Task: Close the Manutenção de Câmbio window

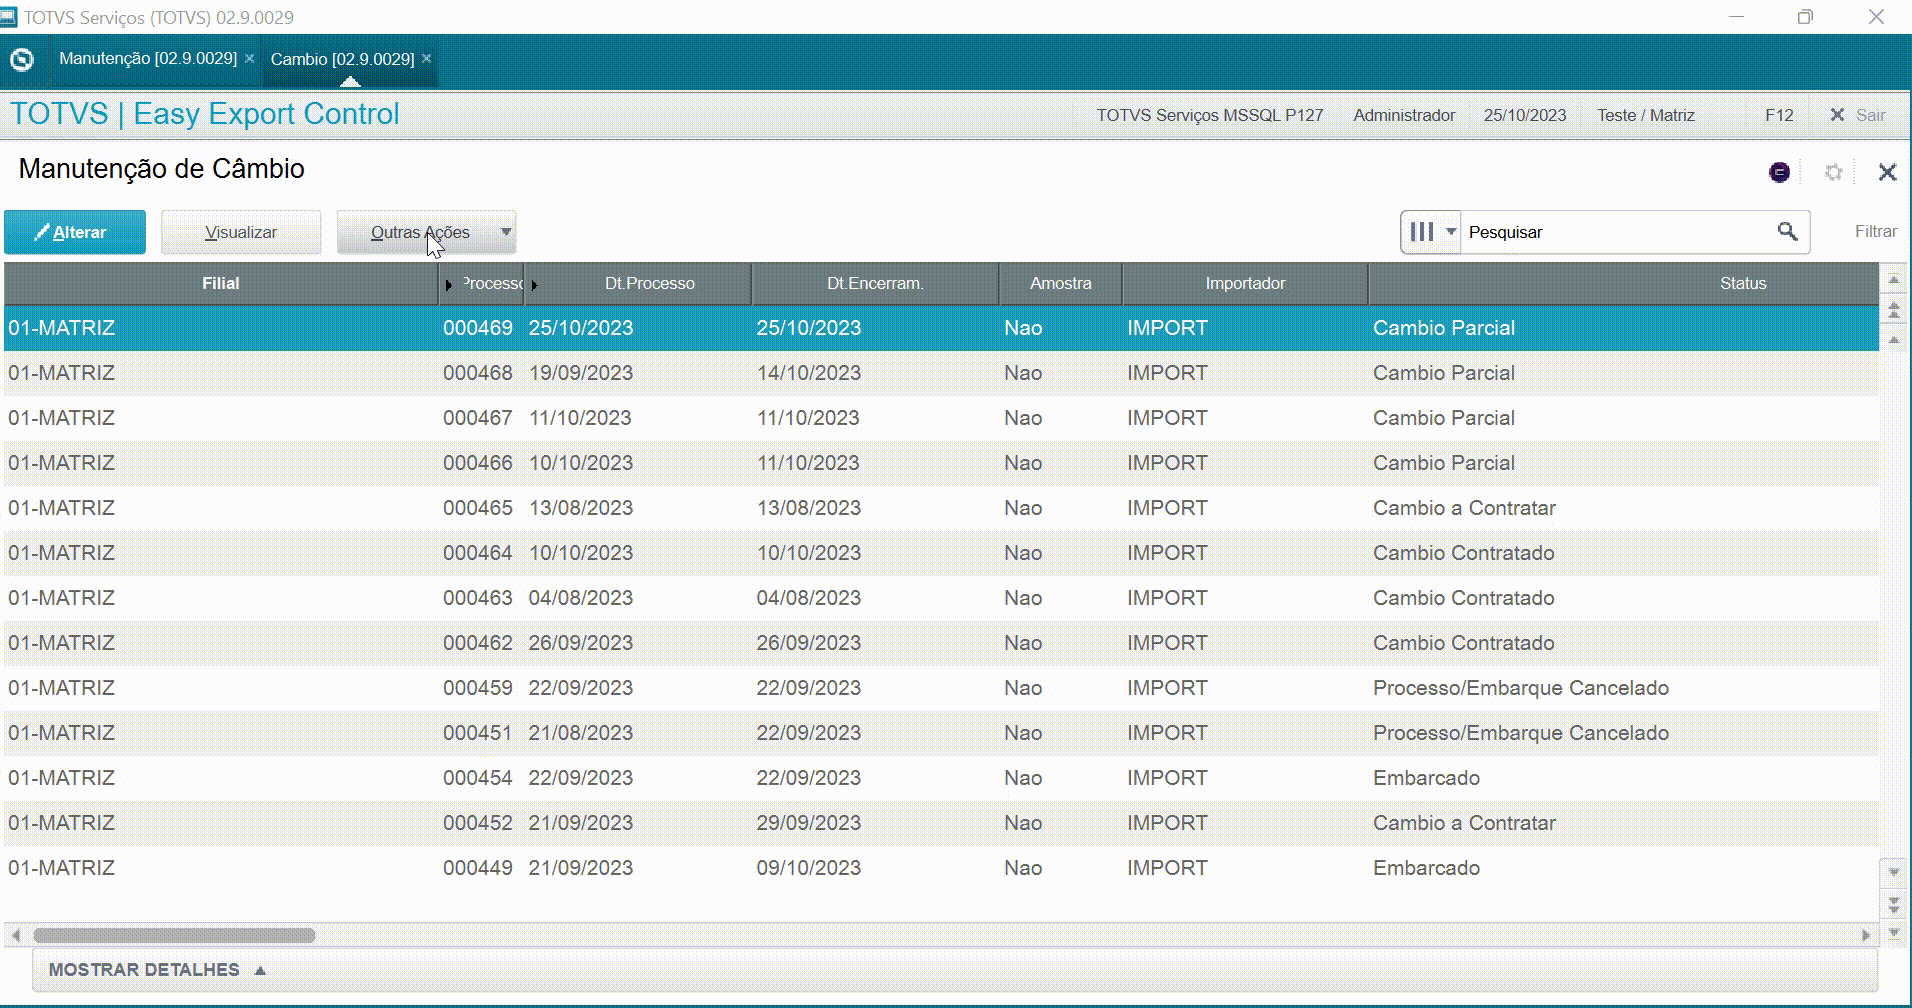Action: point(1887,172)
